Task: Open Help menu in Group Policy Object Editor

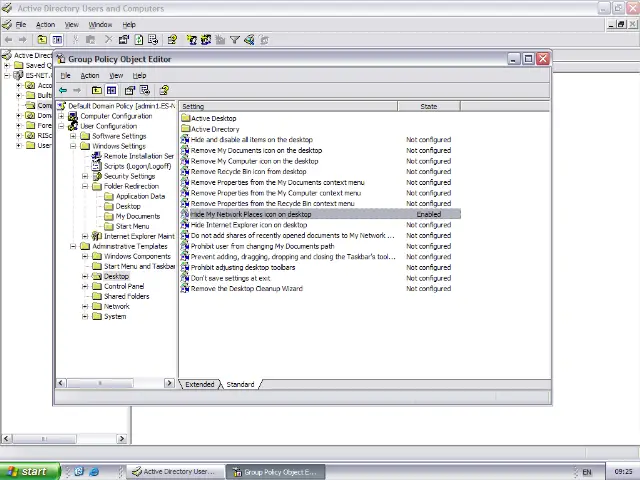Action: (139, 76)
